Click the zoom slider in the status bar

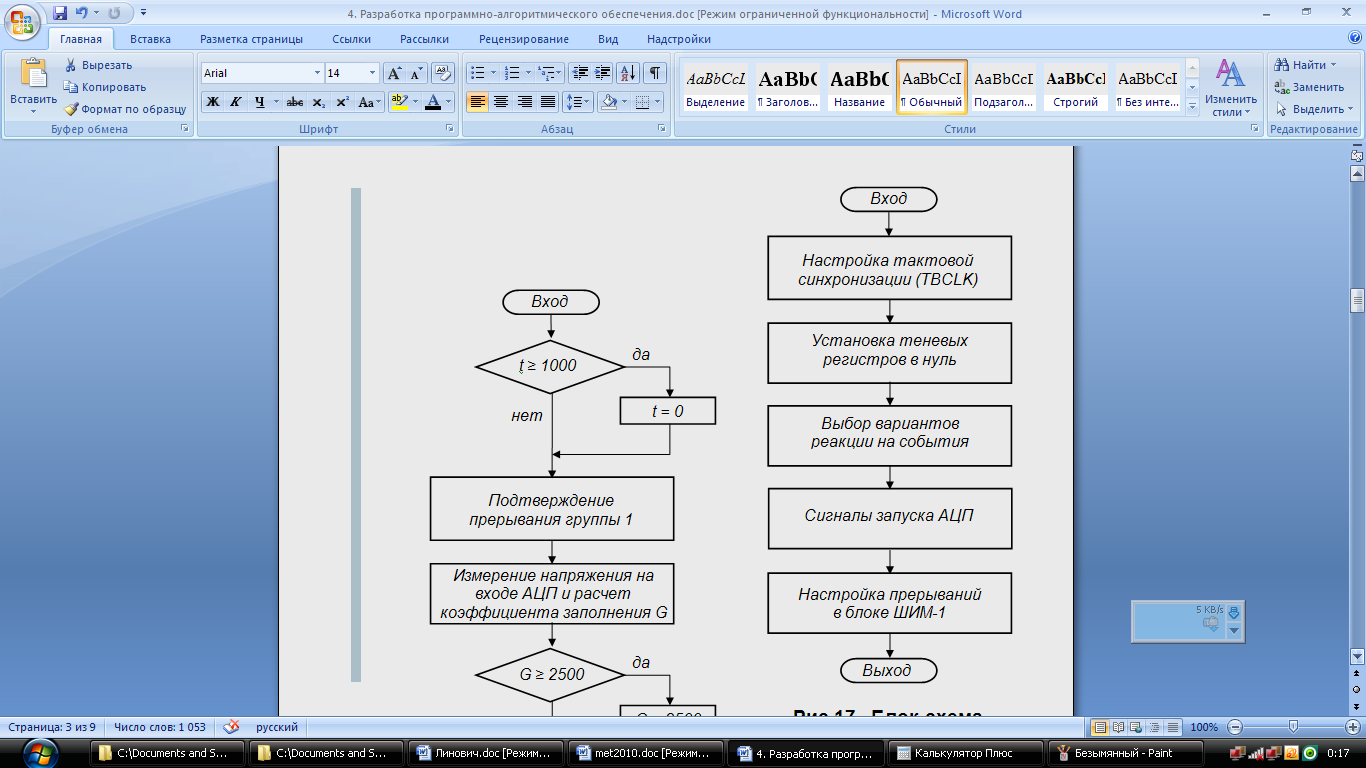point(1293,727)
